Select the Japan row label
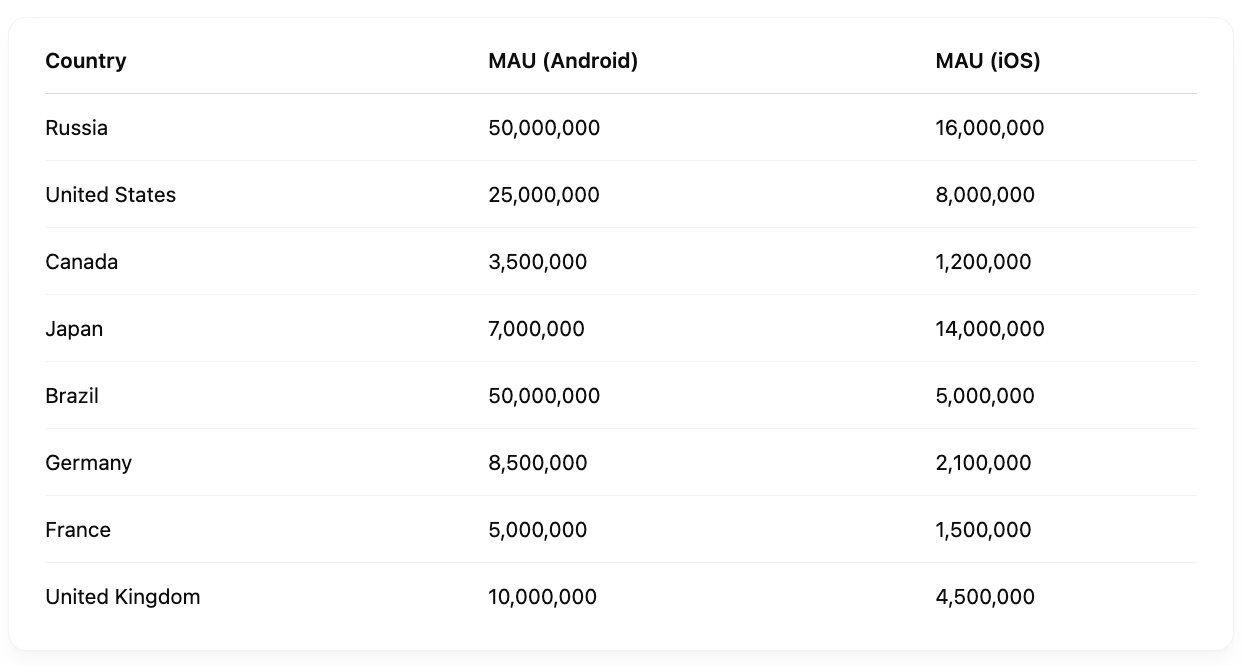 click(x=74, y=329)
